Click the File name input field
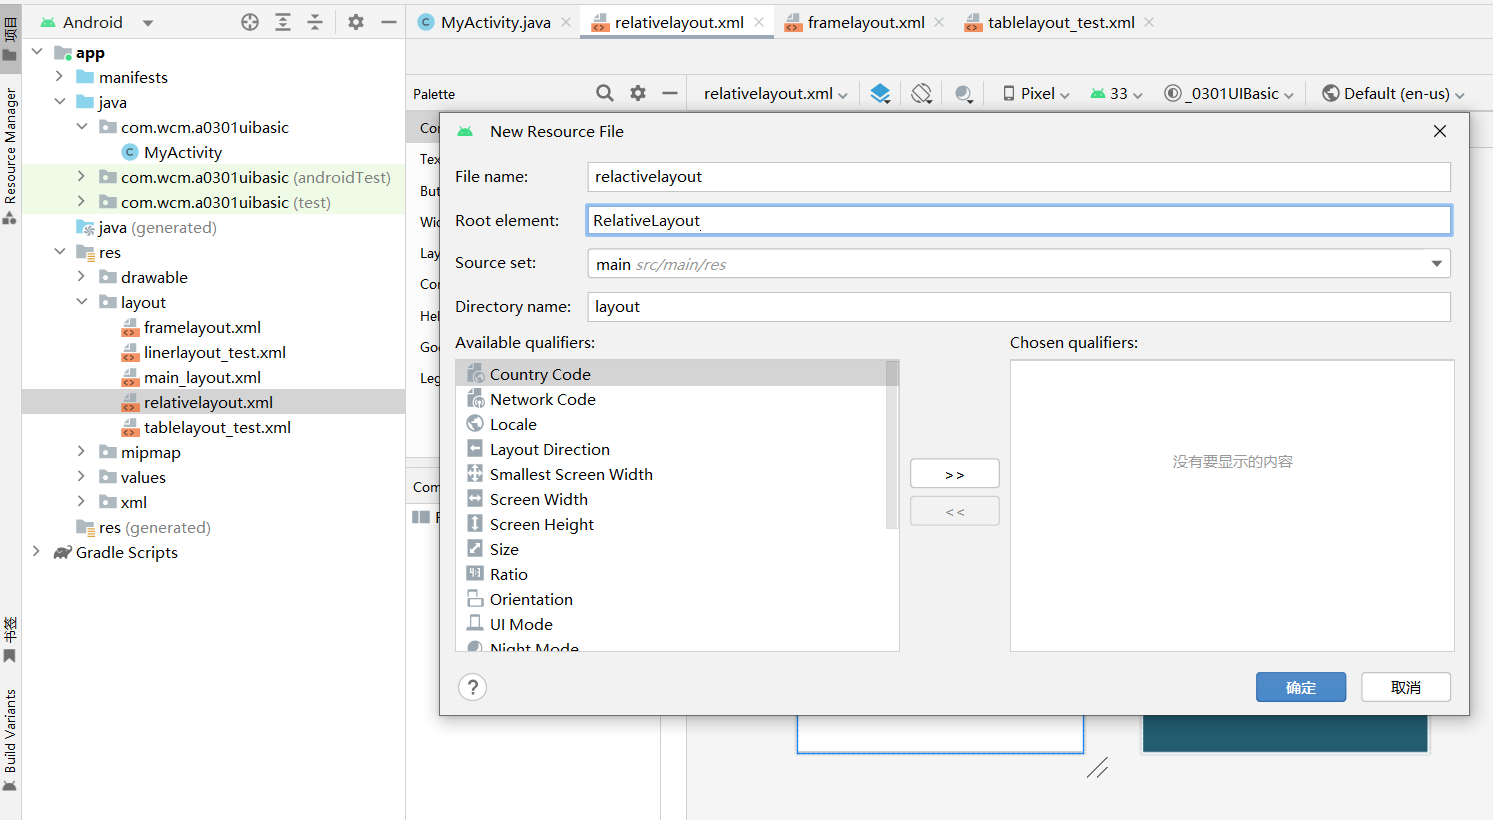Image resolution: width=1493 pixels, height=820 pixels. (1019, 177)
